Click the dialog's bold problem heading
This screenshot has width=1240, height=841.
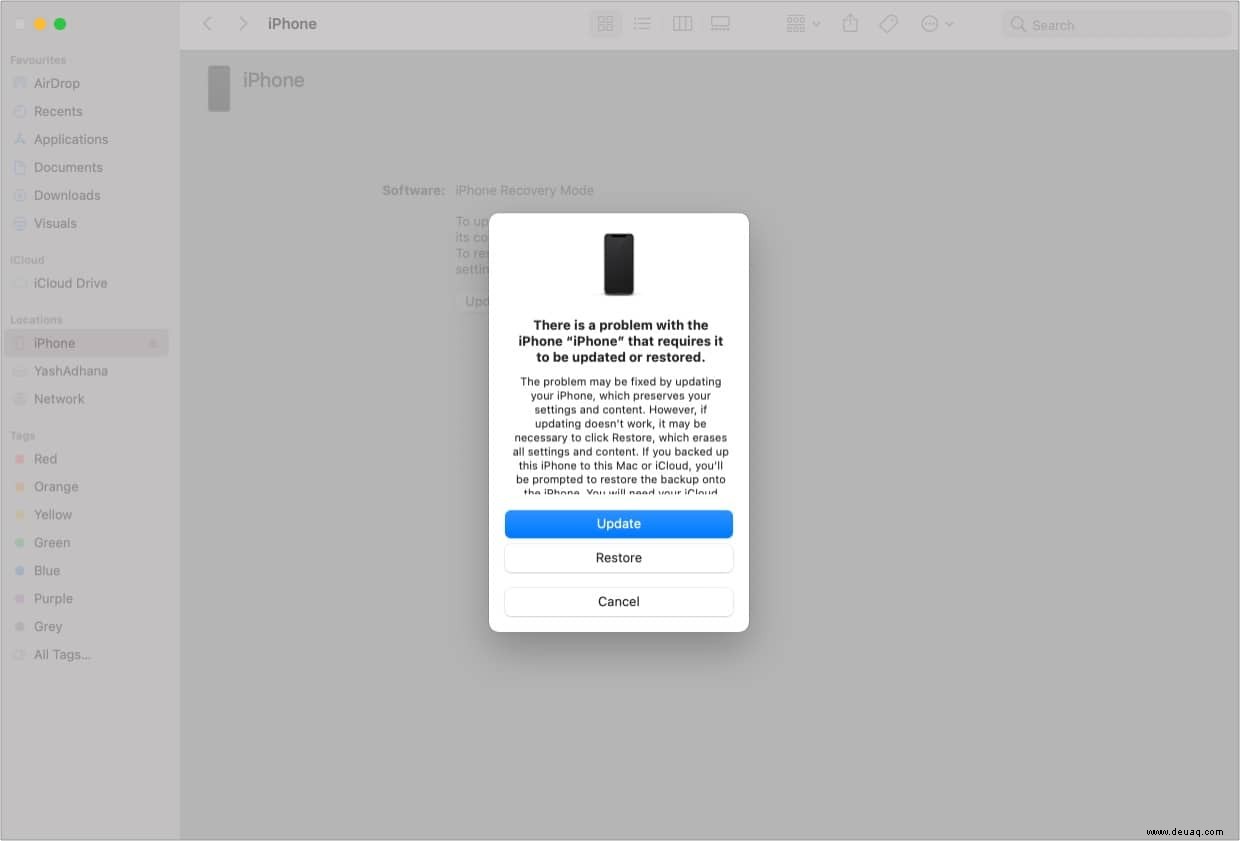[x=620, y=341]
